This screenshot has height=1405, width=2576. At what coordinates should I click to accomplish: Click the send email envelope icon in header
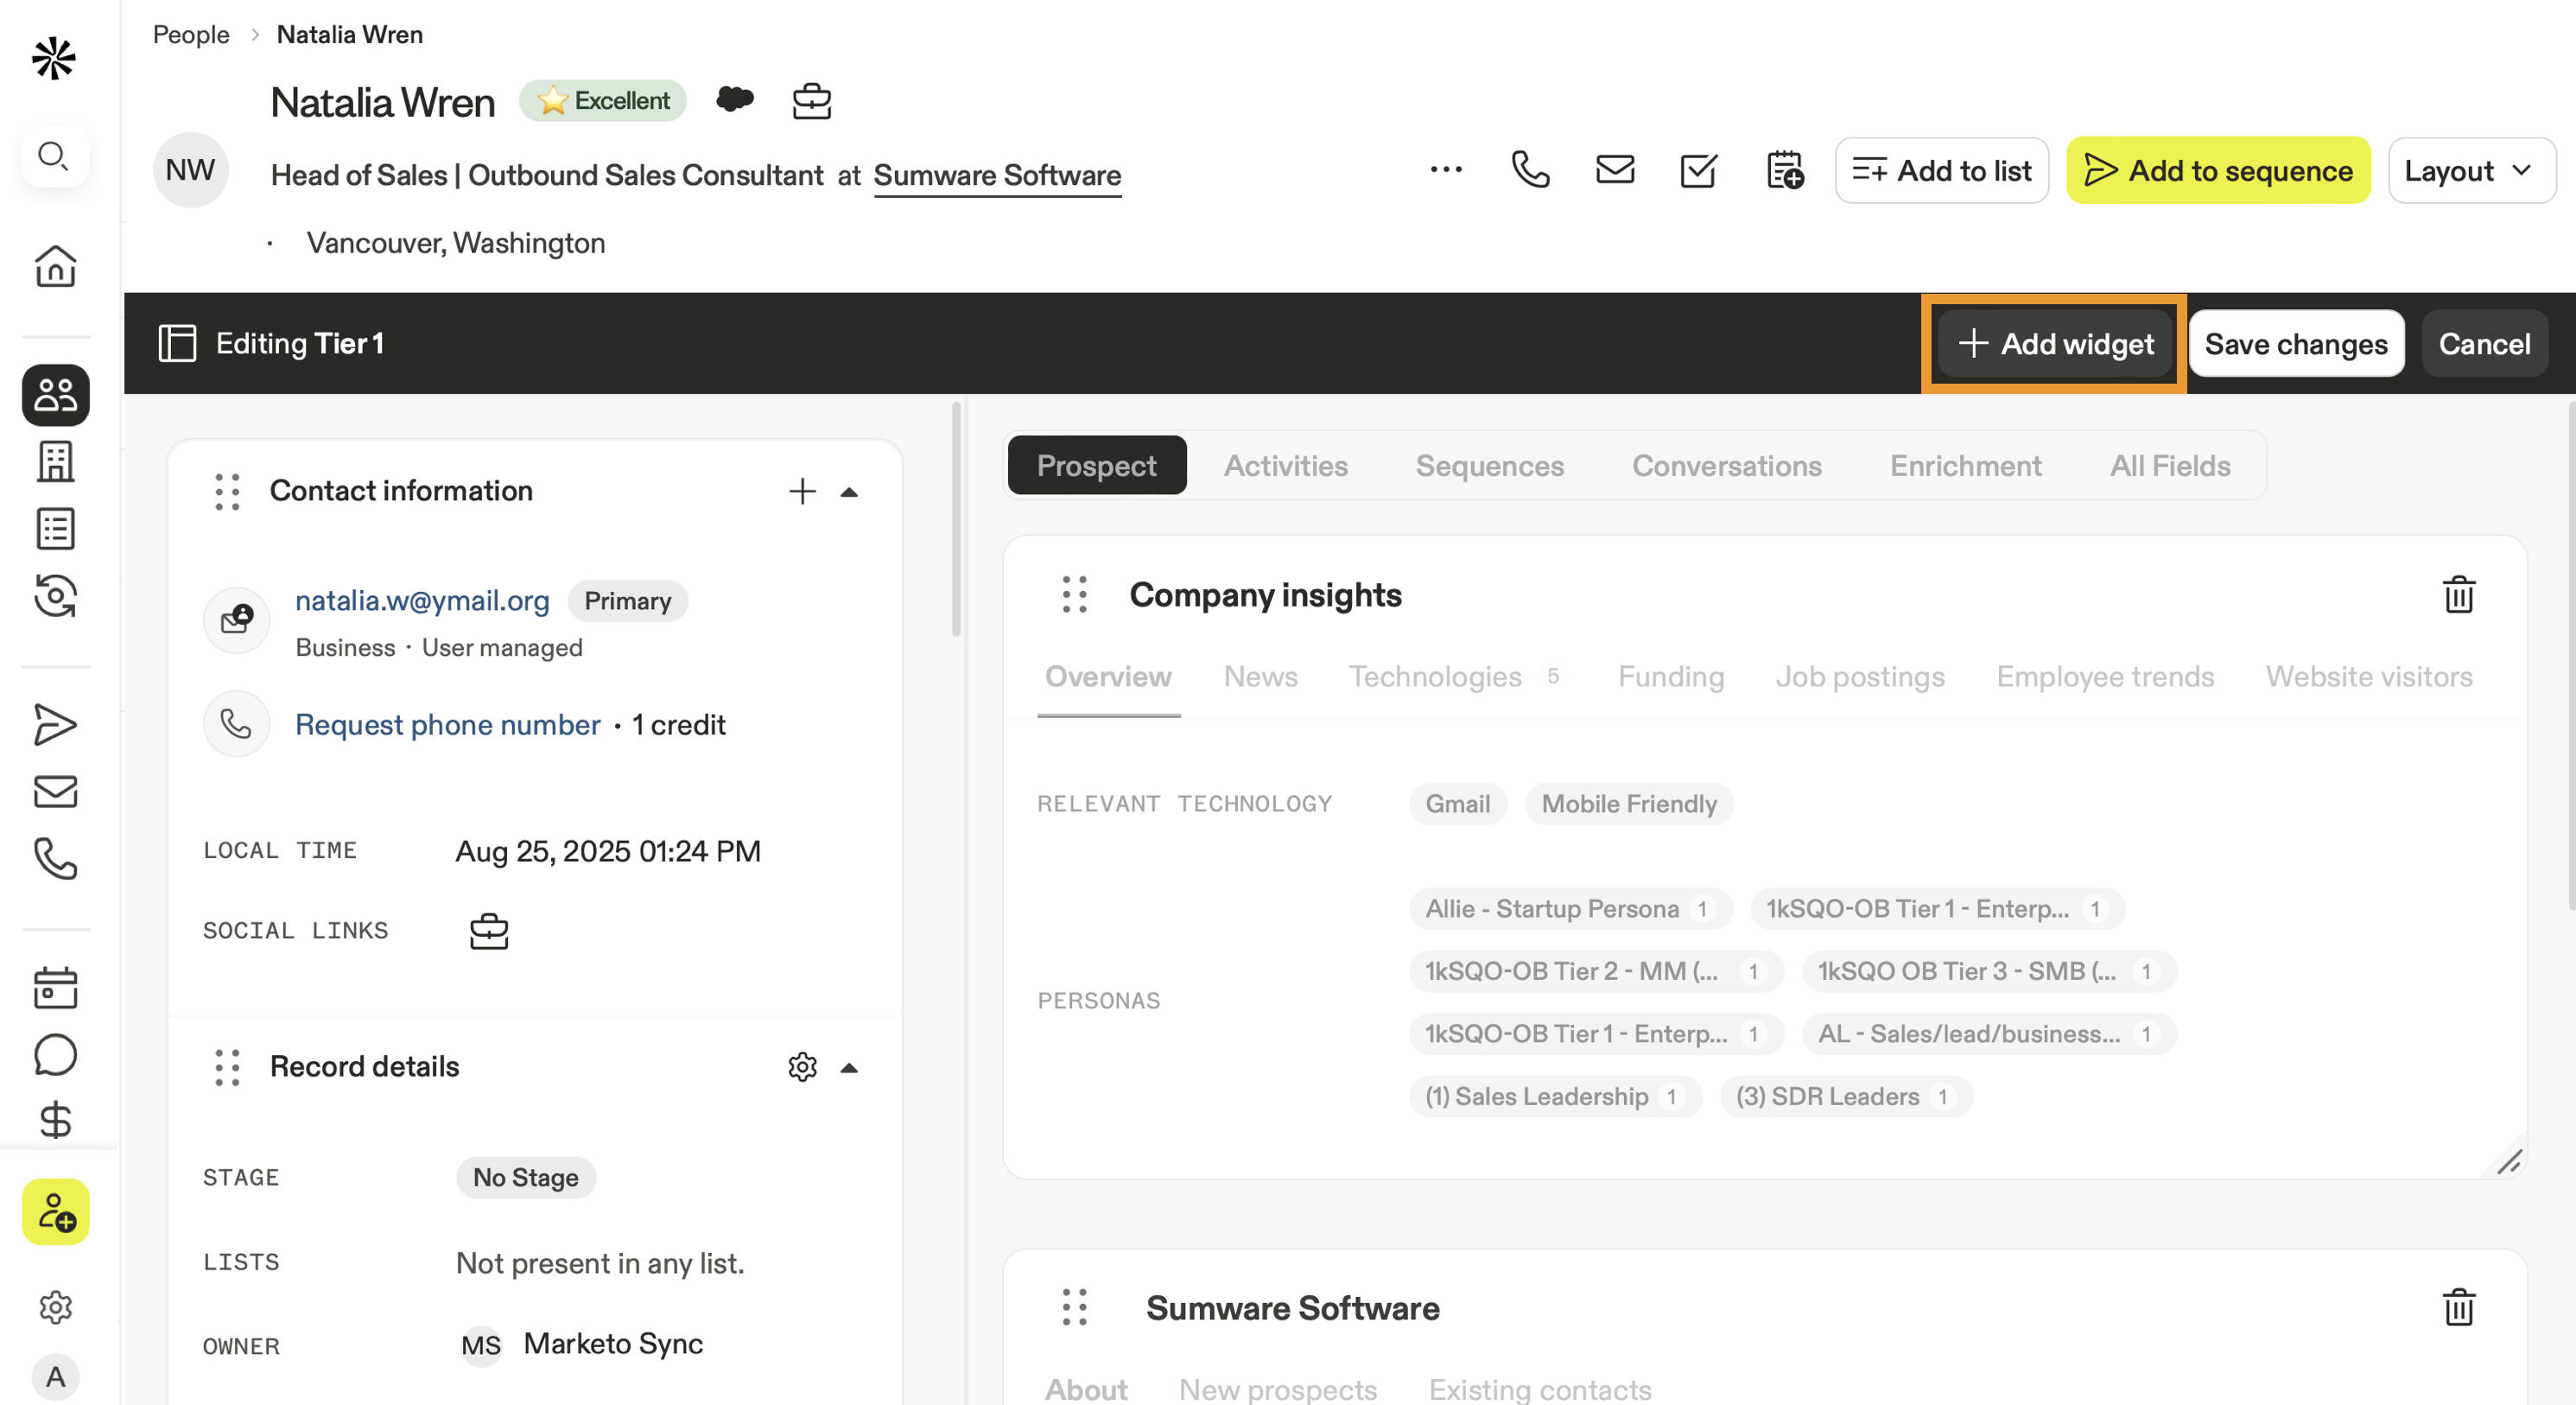[1615, 170]
